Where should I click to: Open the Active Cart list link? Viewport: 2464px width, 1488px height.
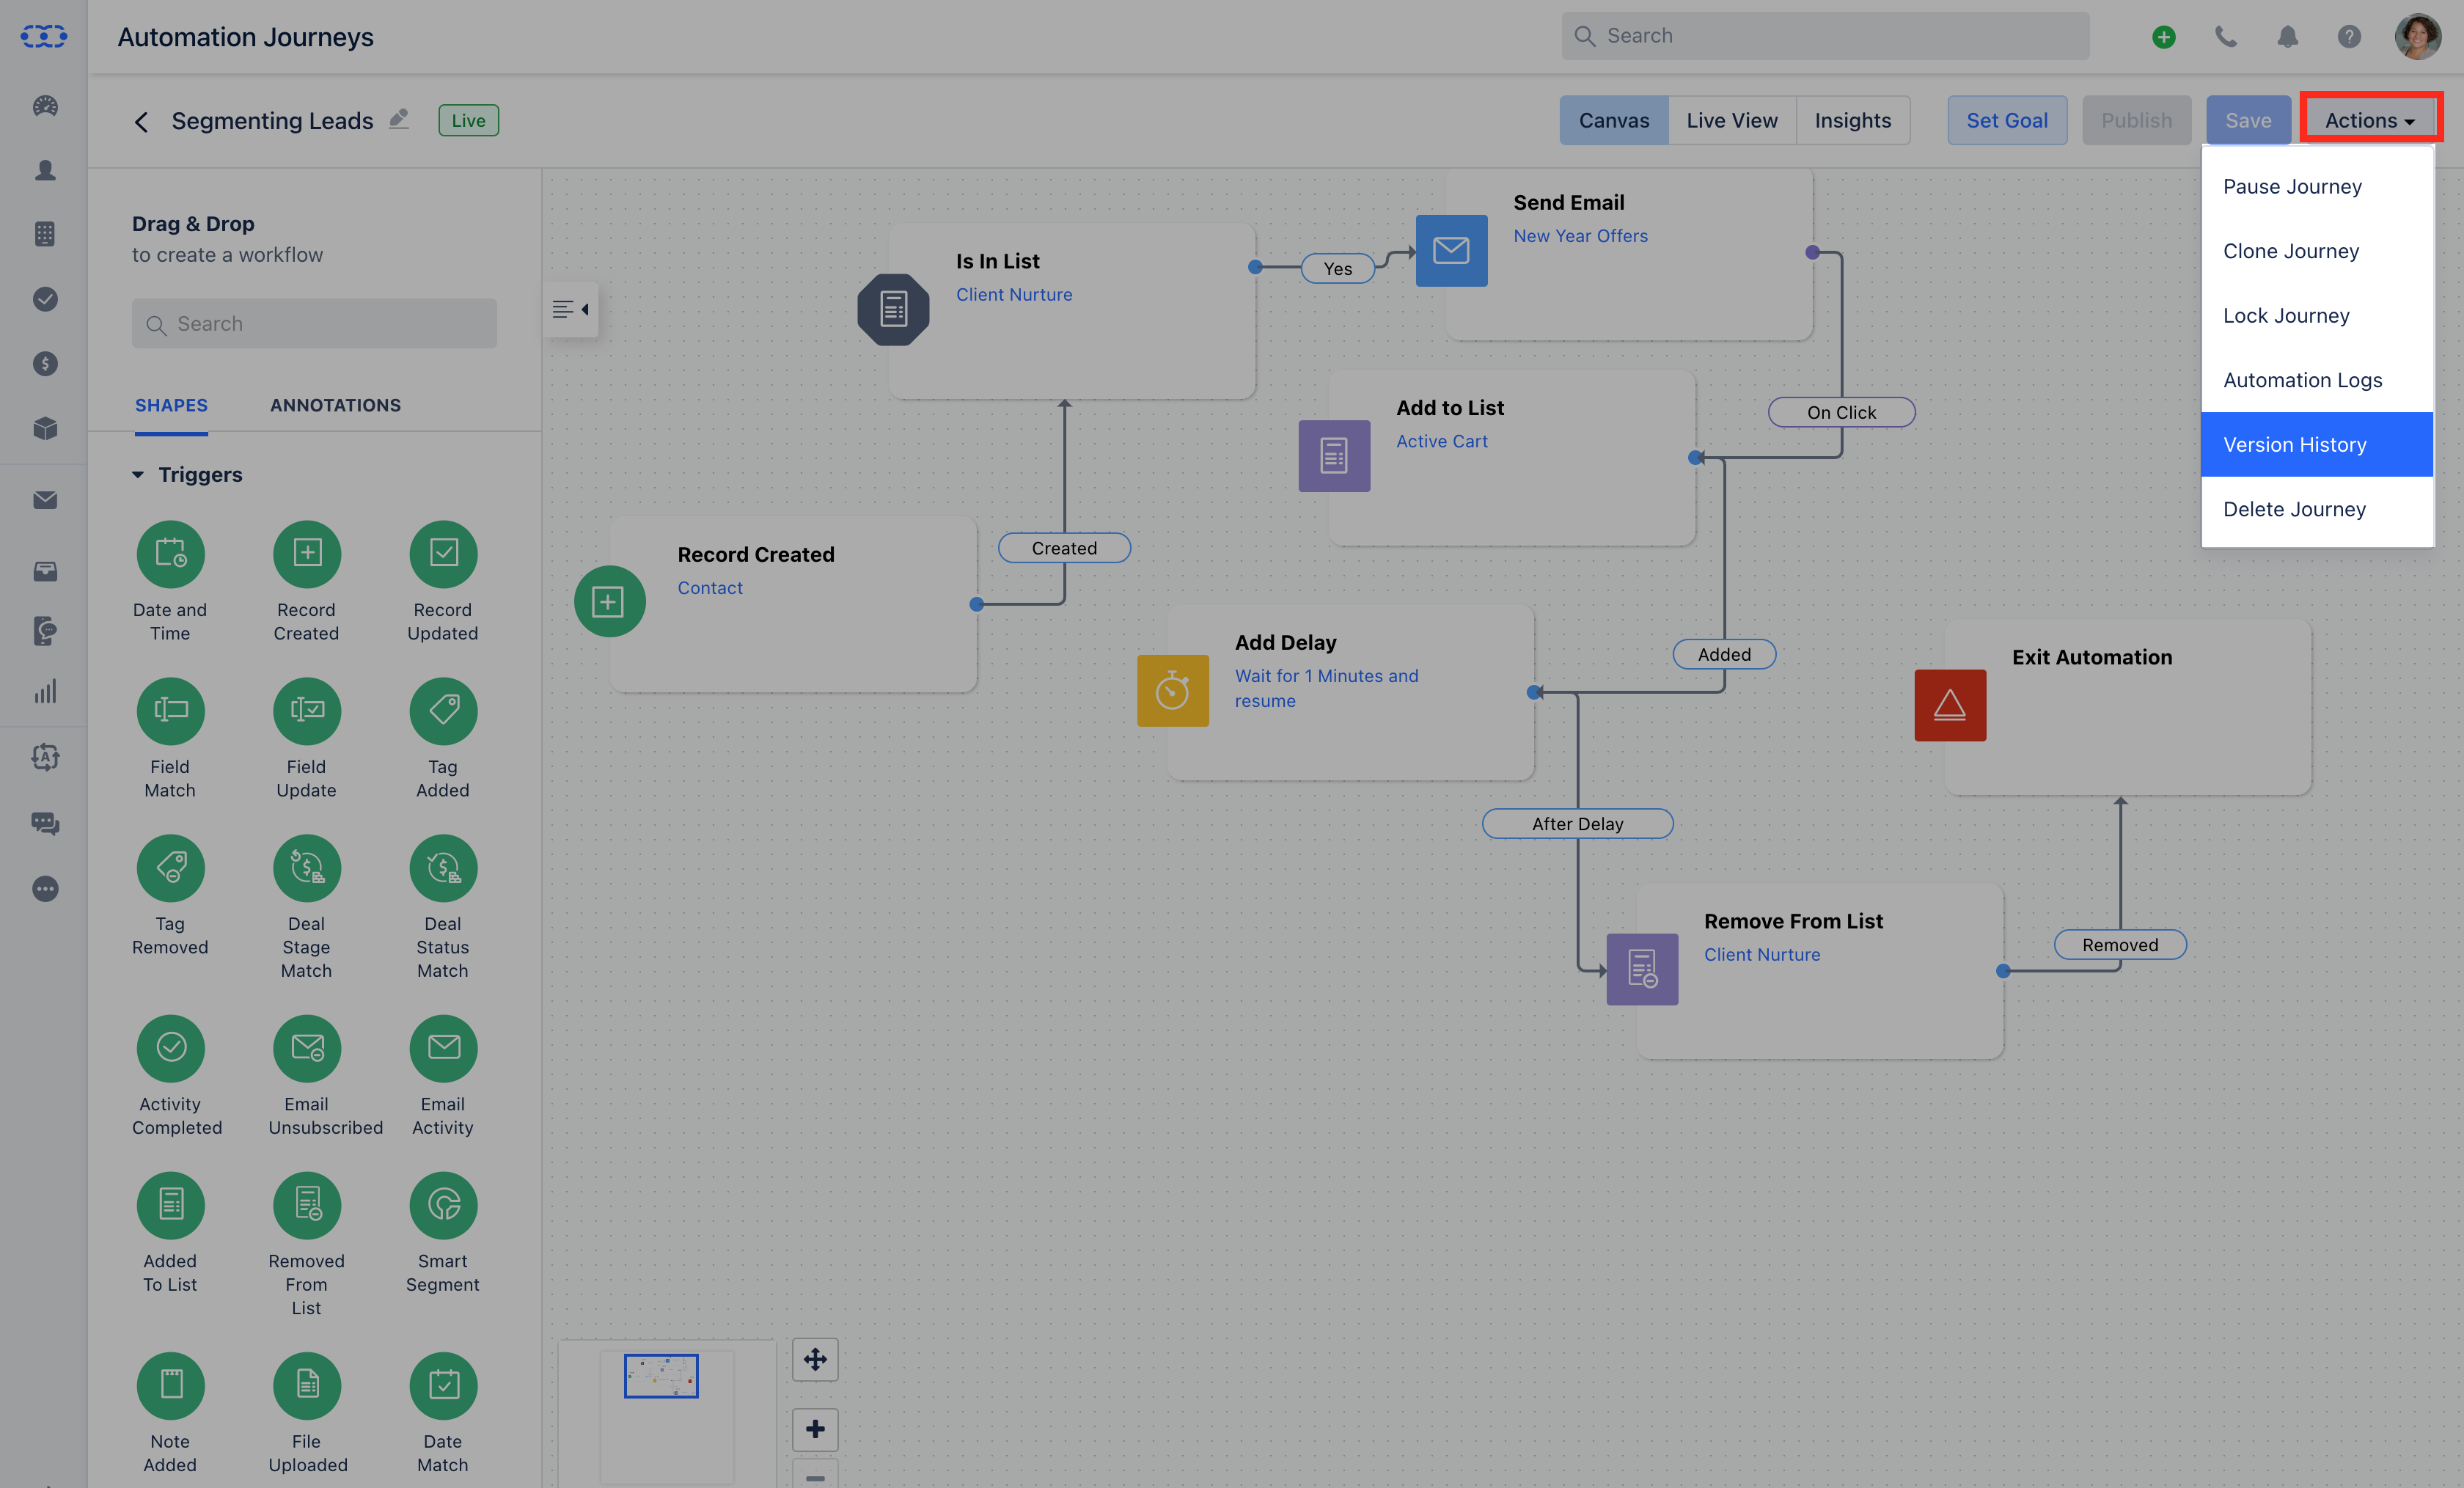coord(1441,441)
